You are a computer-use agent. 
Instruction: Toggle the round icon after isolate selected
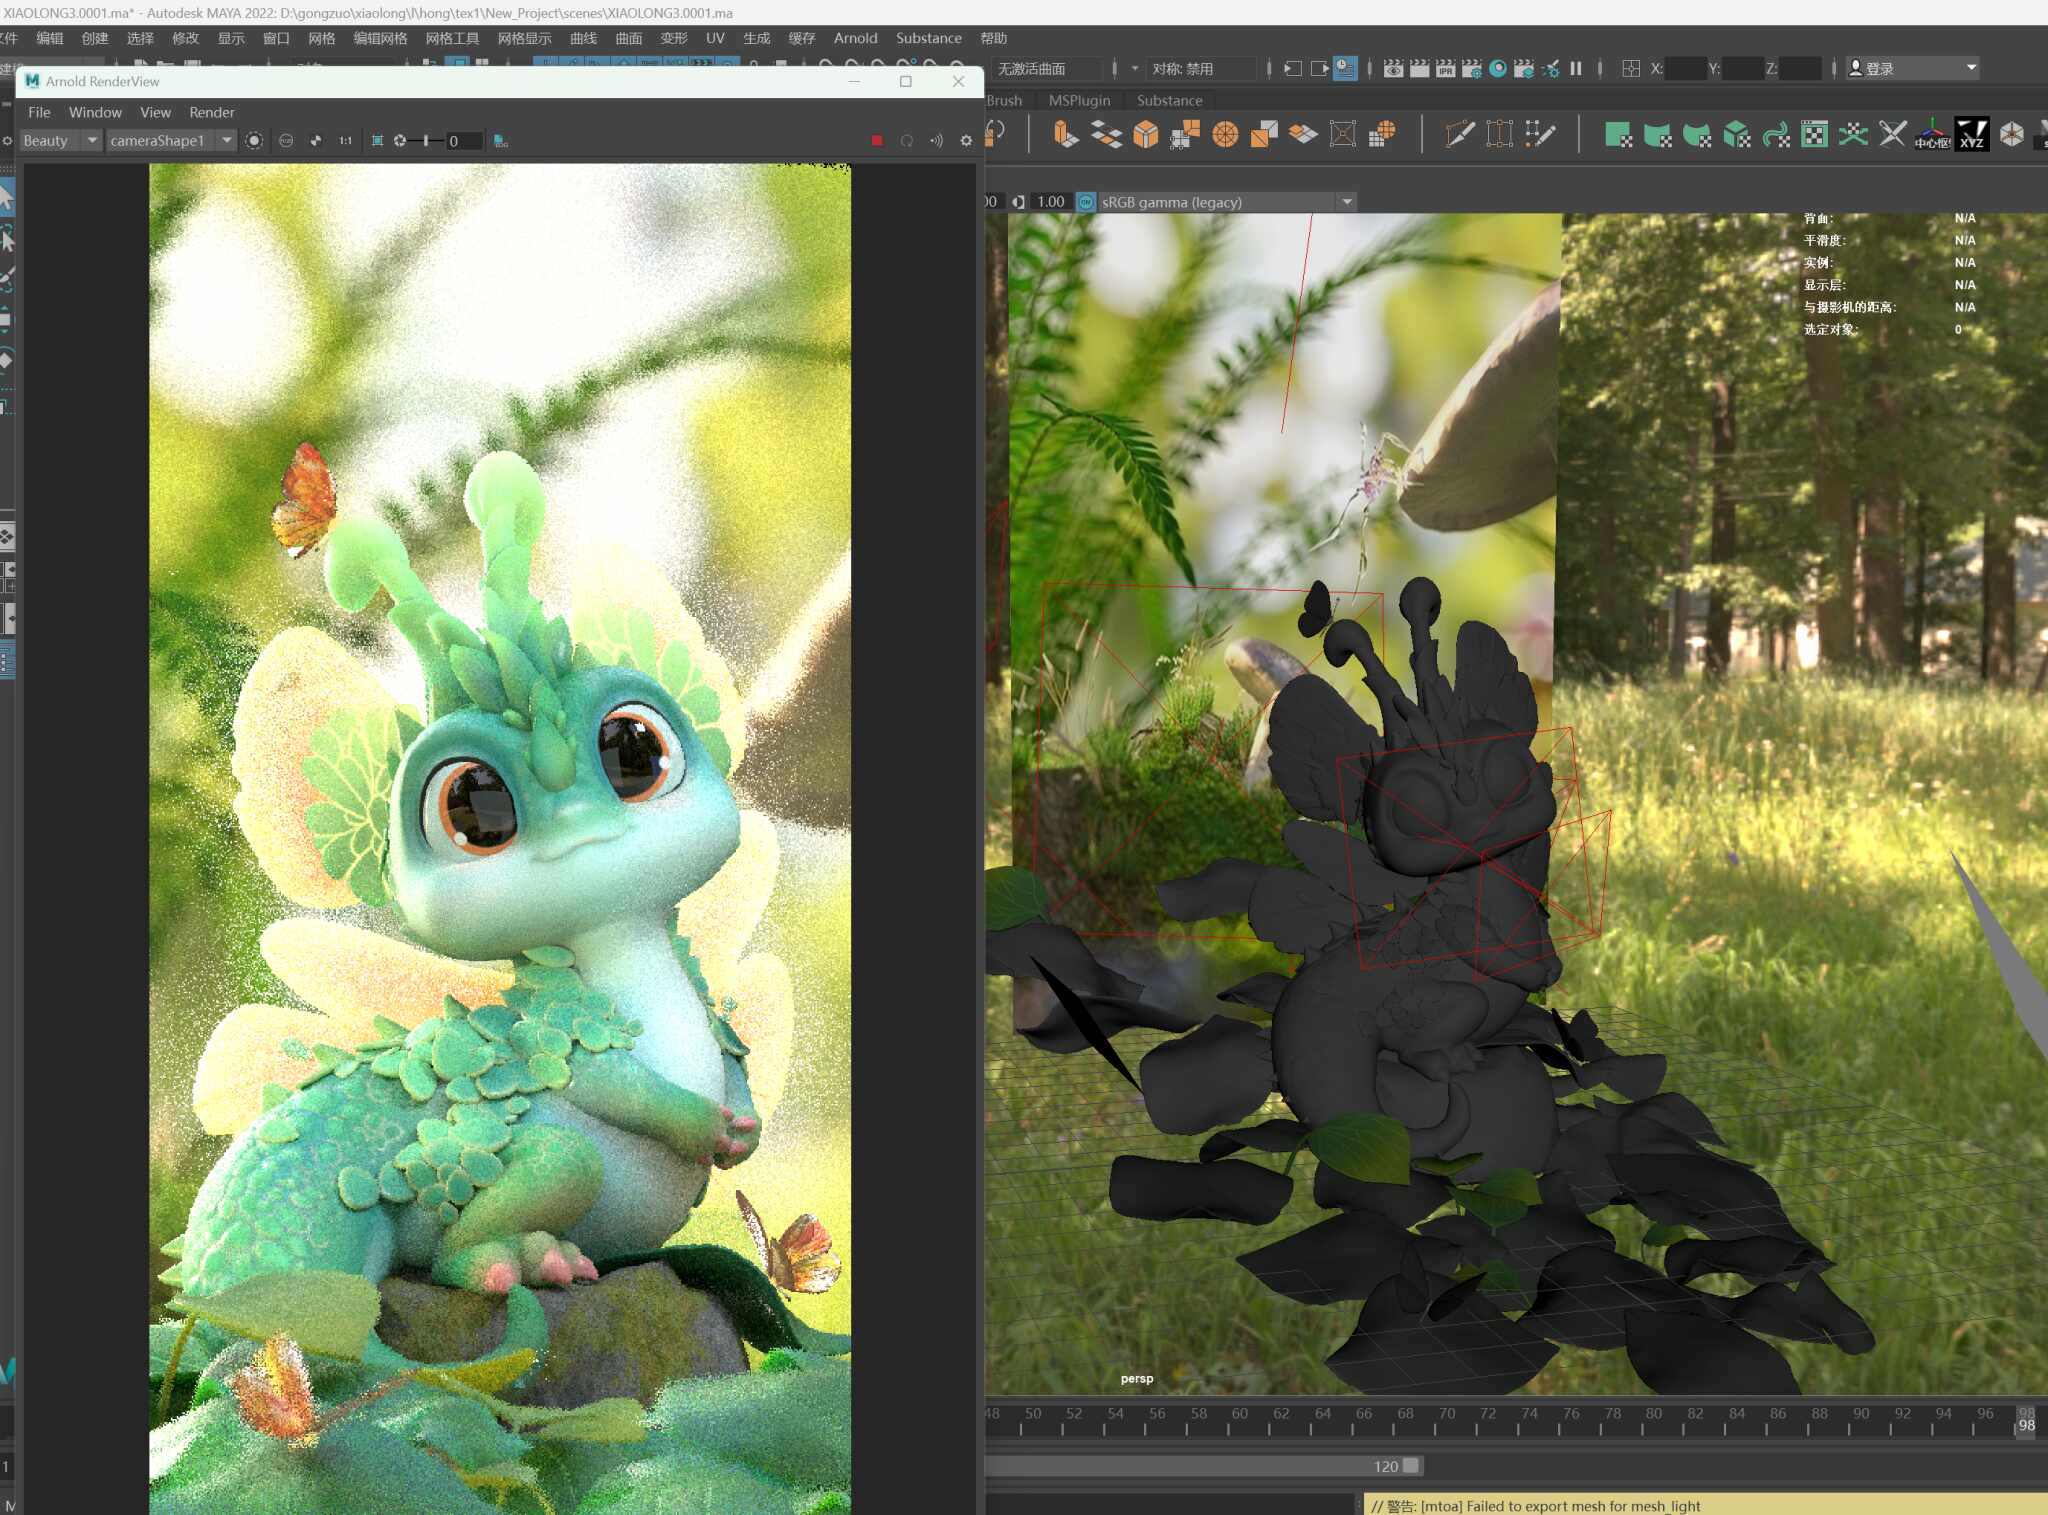tap(287, 141)
